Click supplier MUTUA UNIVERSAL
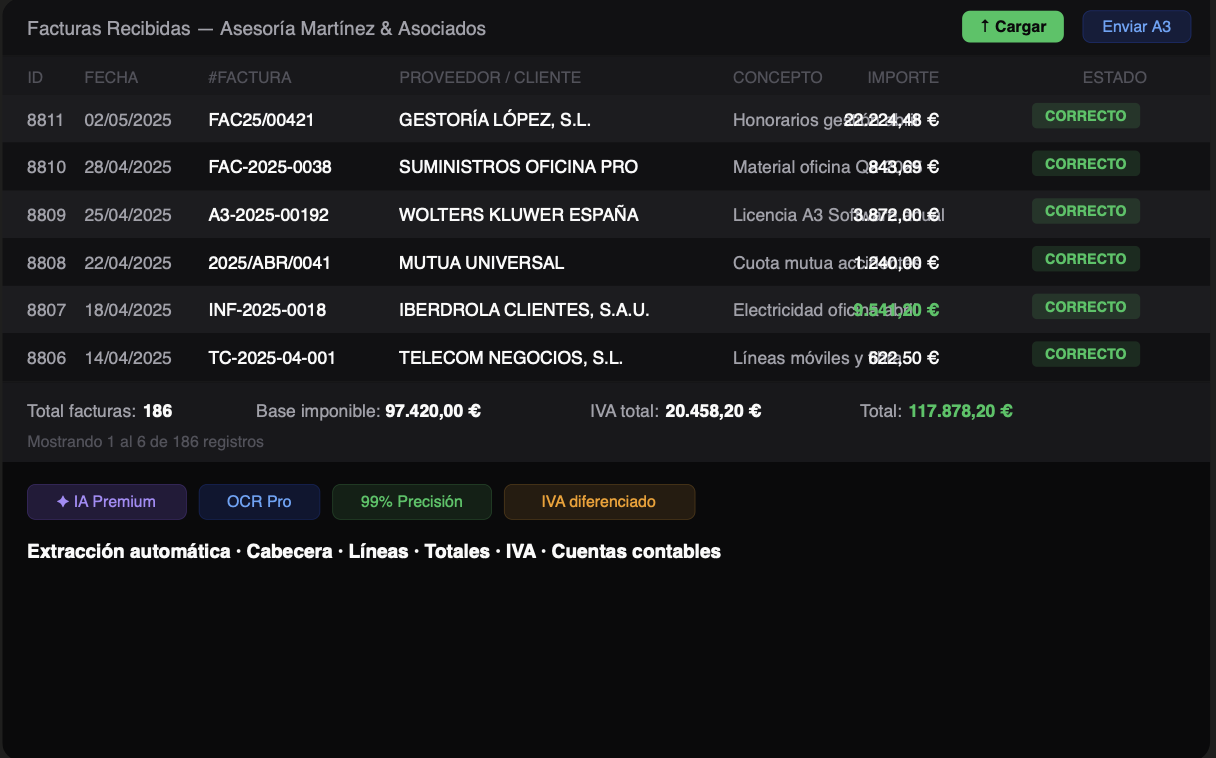 point(482,263)
